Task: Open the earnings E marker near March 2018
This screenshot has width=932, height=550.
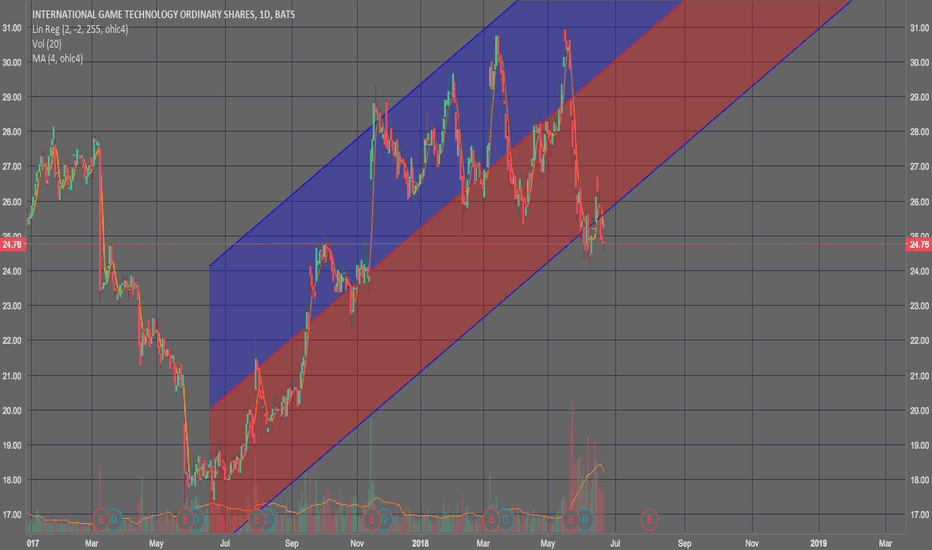Action: coord(491,520)
